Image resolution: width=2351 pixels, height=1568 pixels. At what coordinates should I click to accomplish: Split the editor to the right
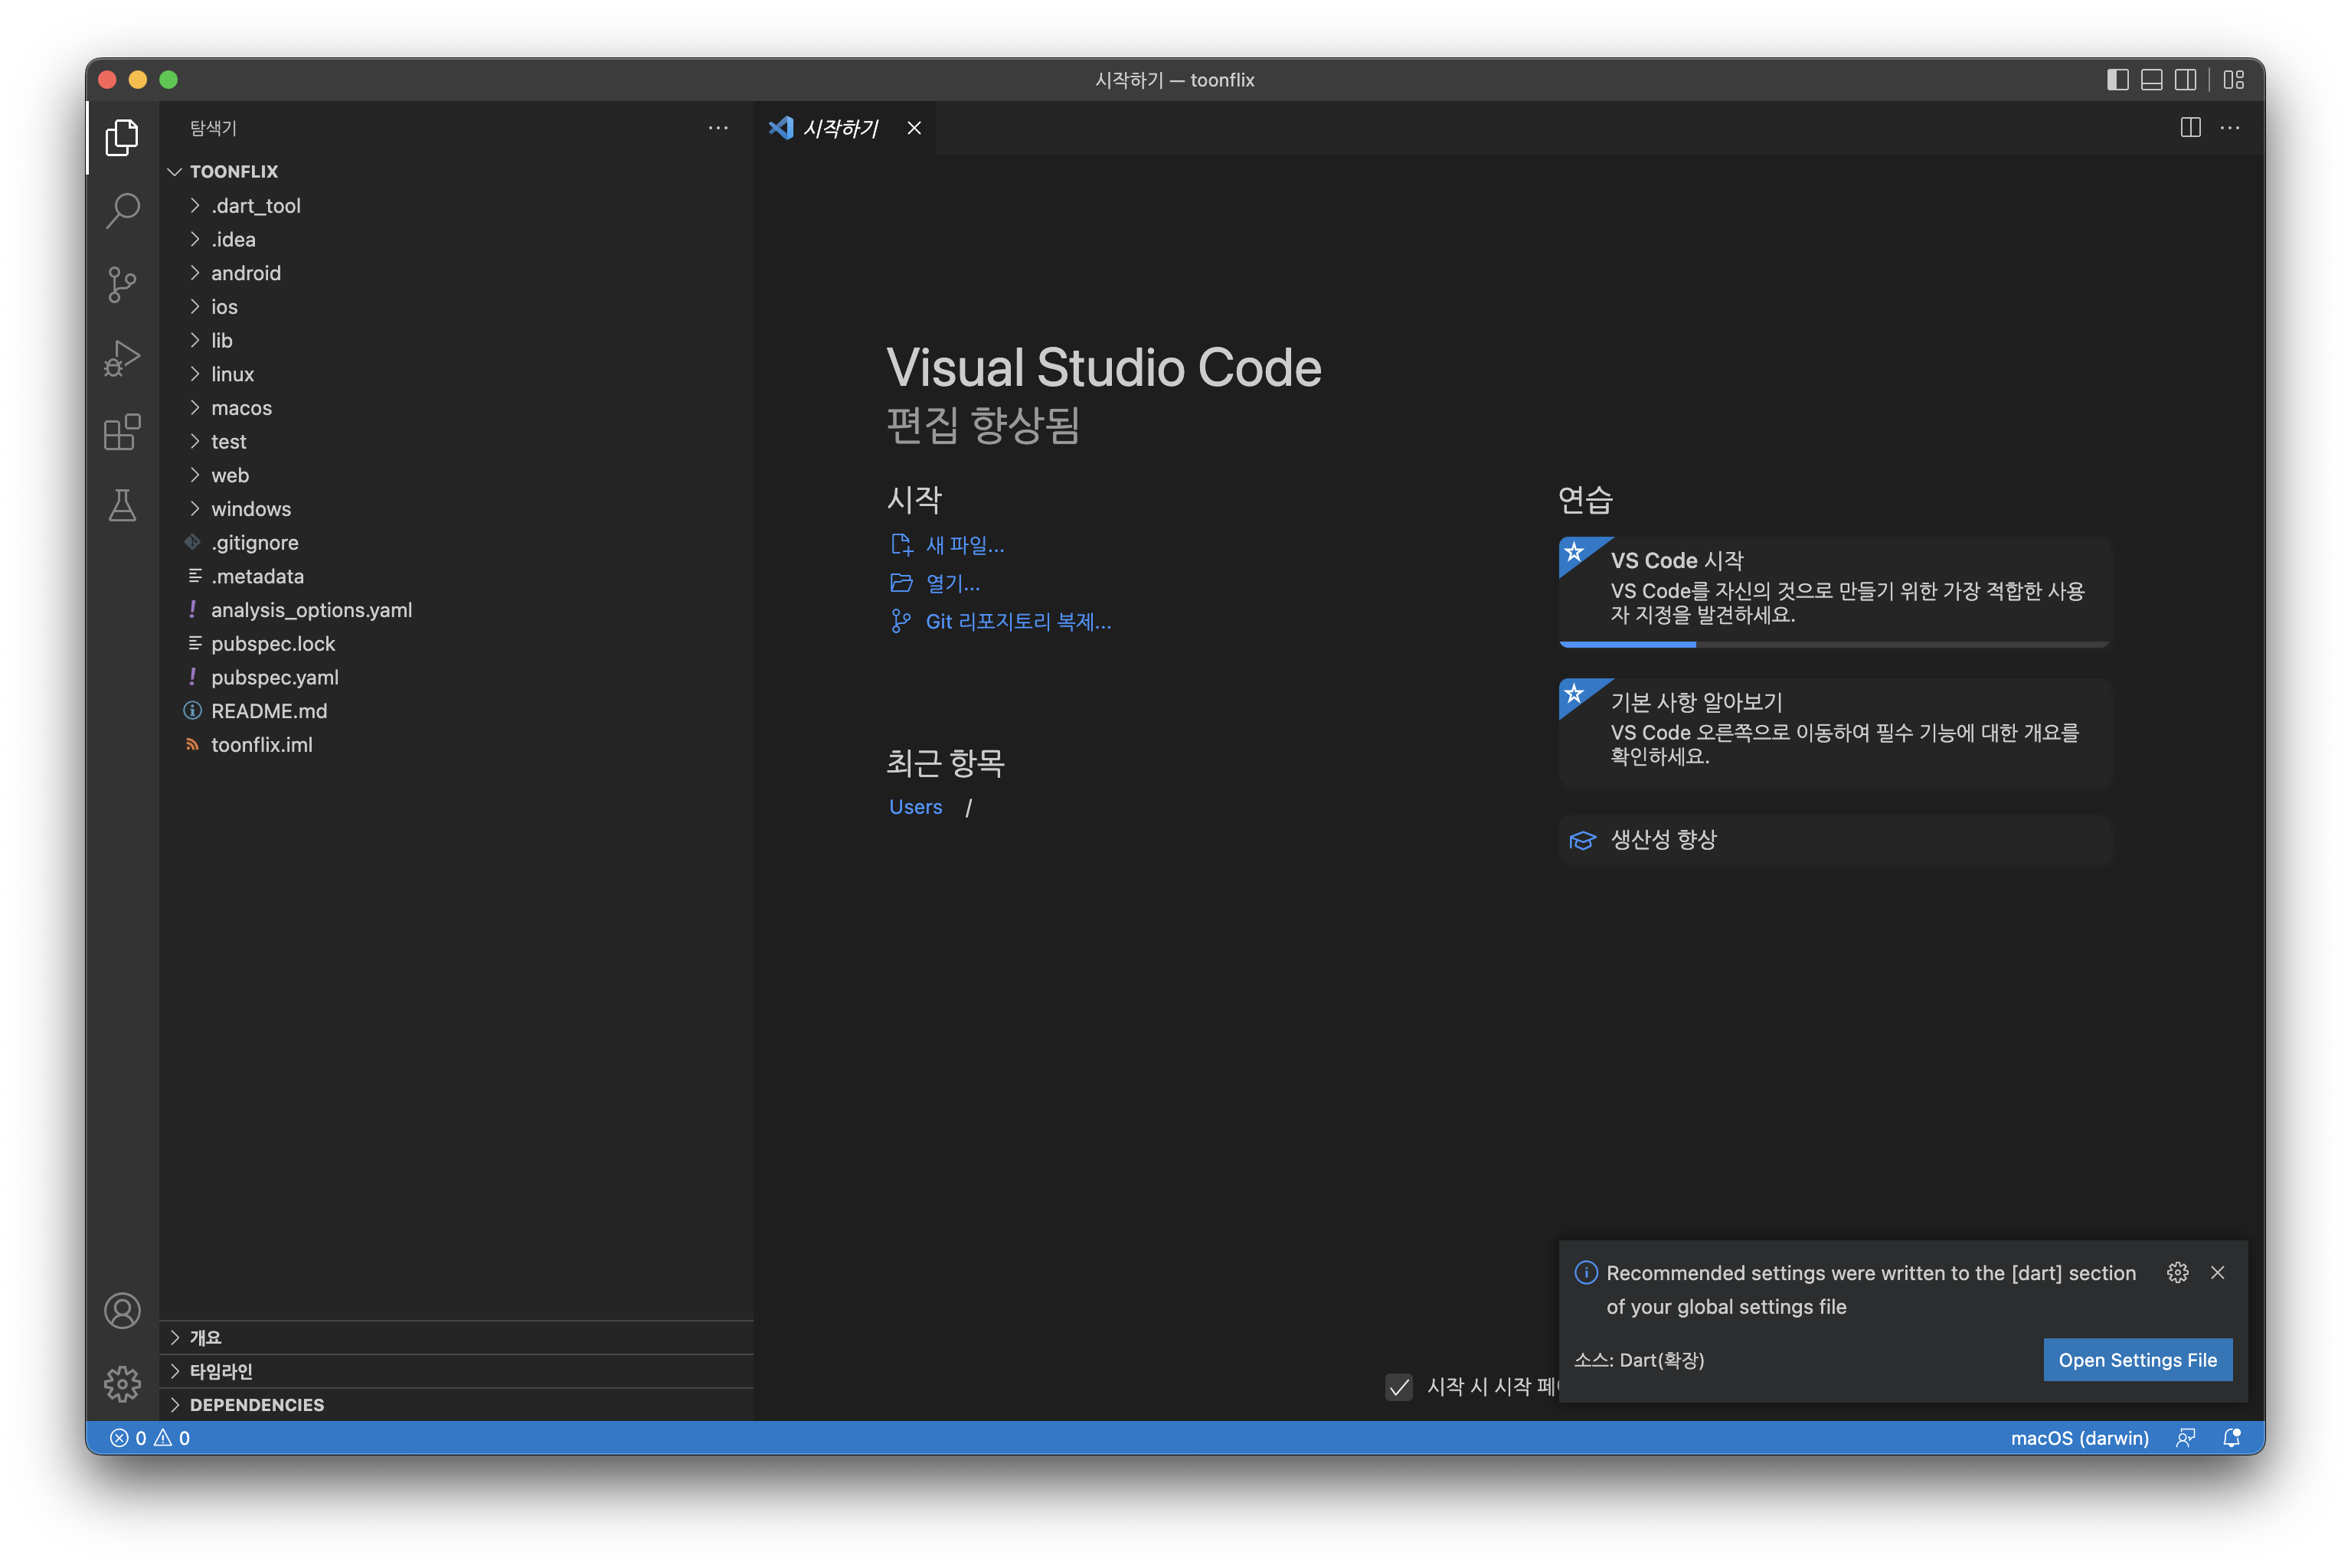(x=2190, y=127)
